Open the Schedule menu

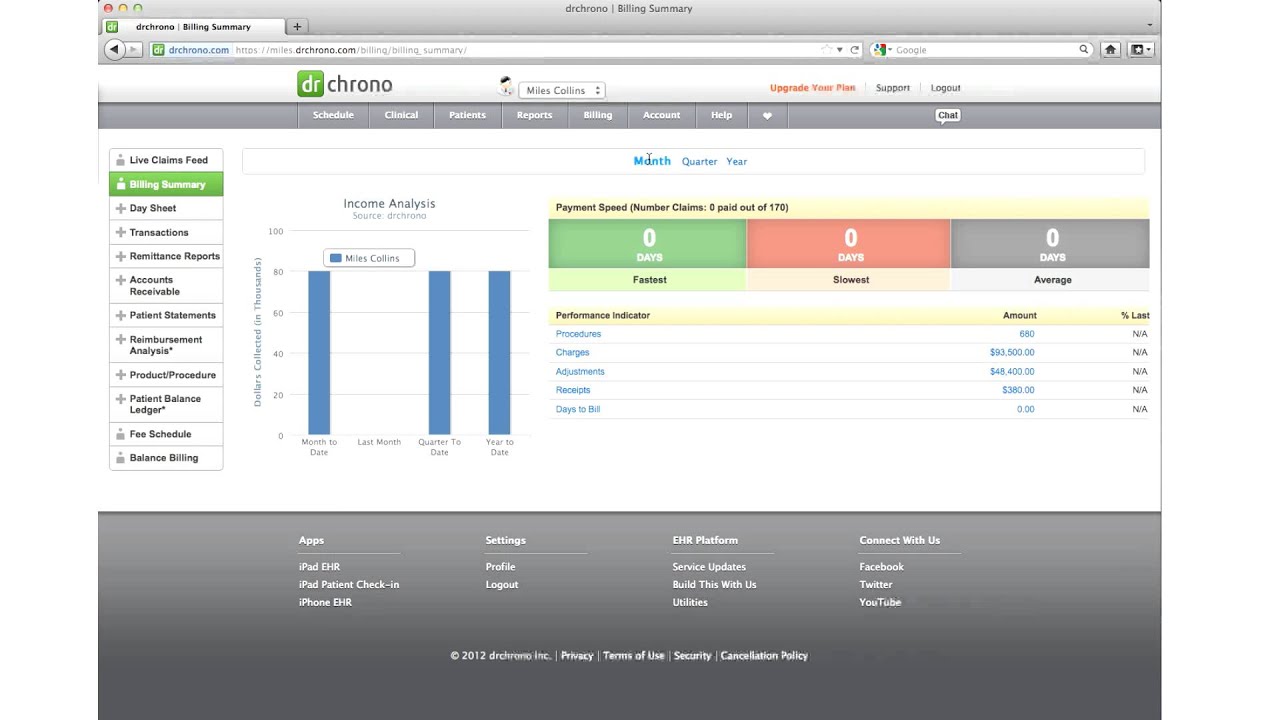point(333,115)
